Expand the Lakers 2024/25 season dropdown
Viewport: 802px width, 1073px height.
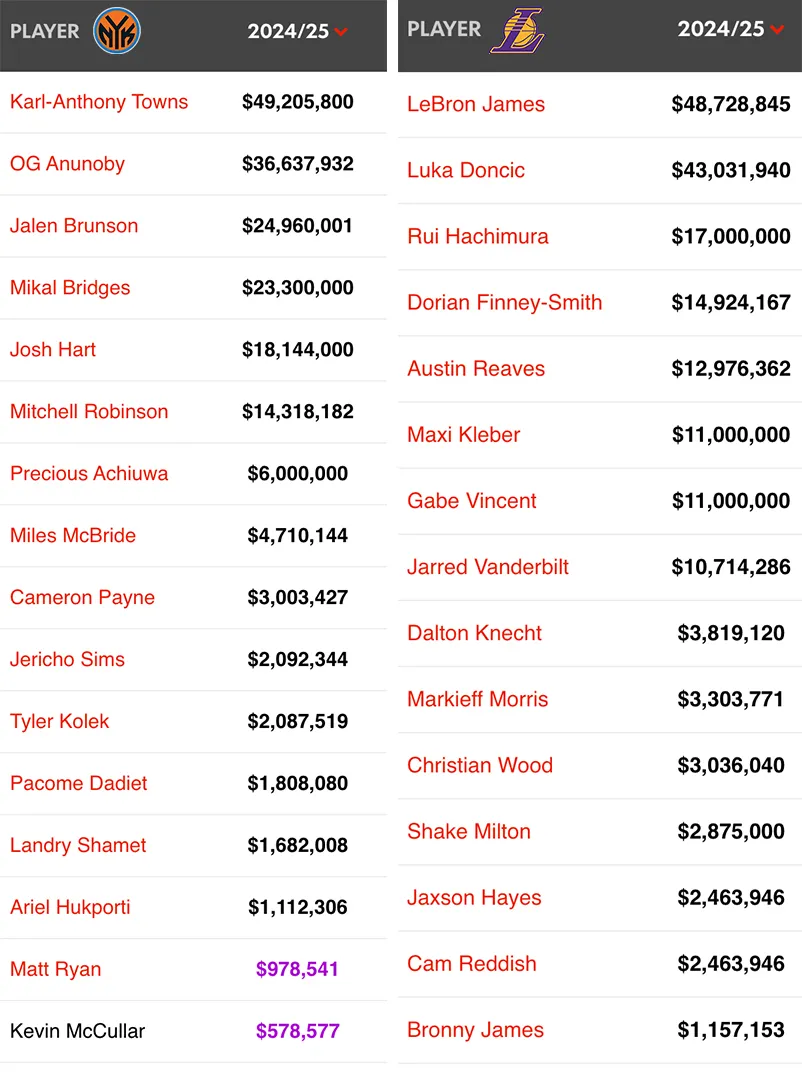click(777, 29)
